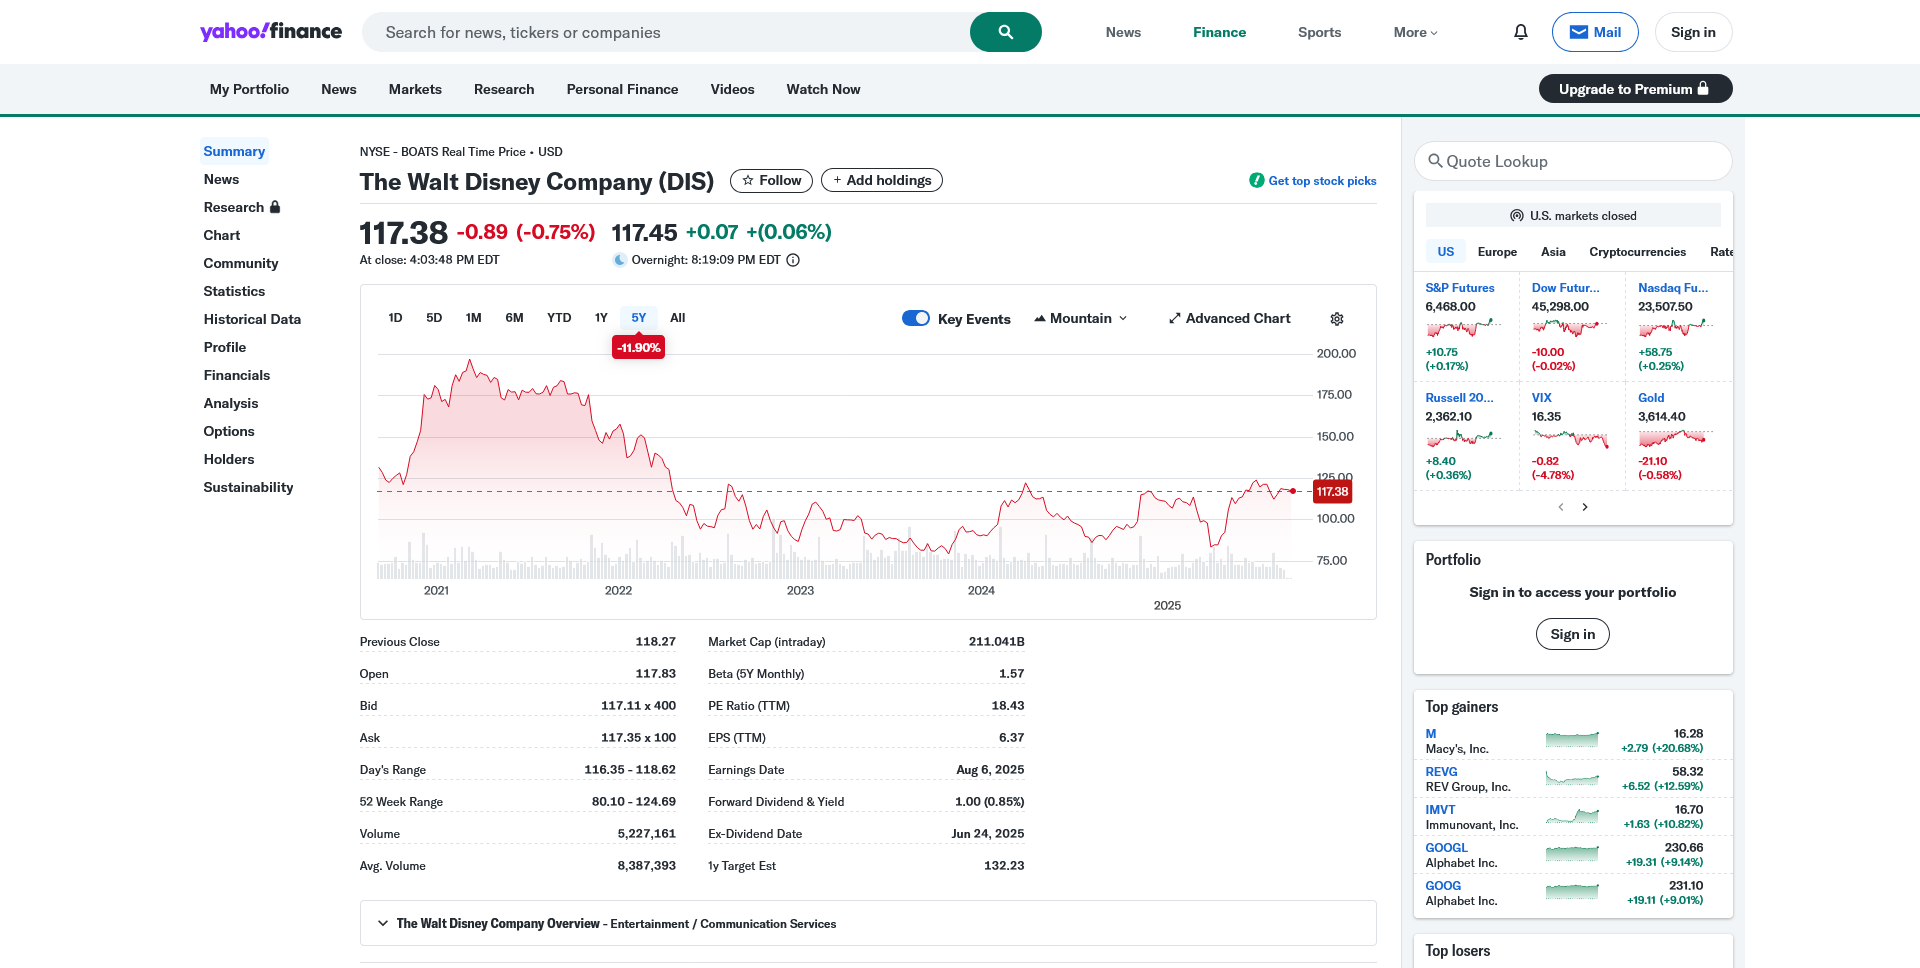Click the Quote Lookup field

(x=1573, y=161)
